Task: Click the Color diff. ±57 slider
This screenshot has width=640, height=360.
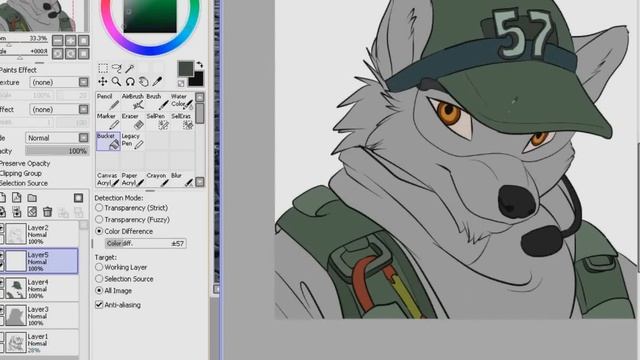Action: pos(145,244)
